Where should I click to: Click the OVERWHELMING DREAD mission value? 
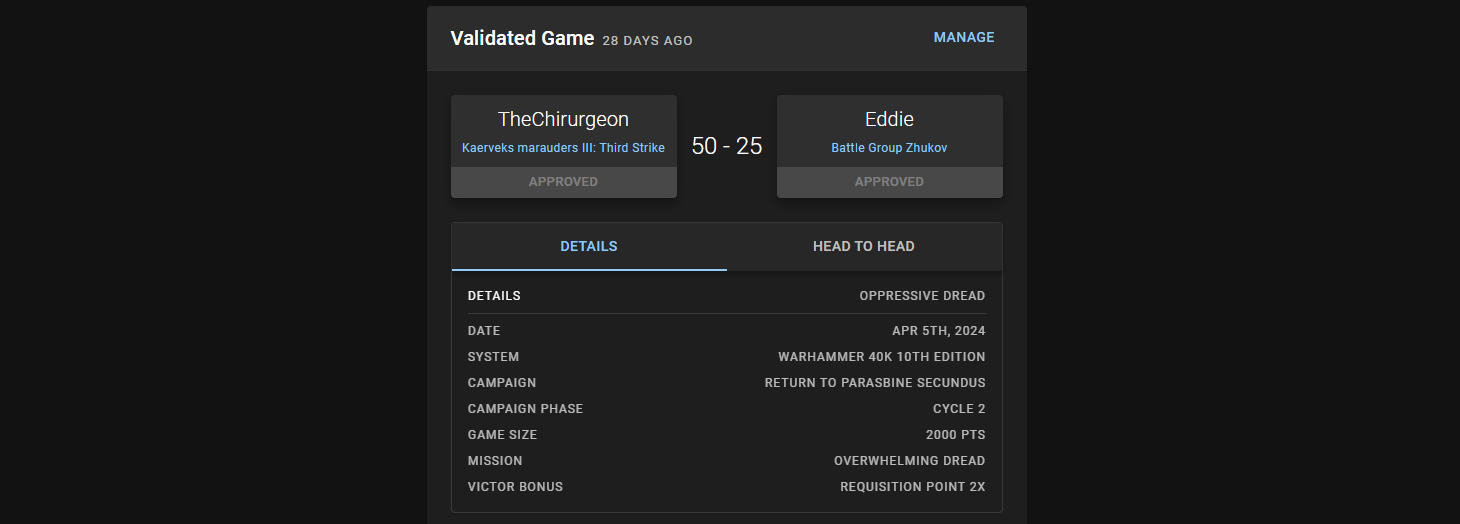point(909,461)
